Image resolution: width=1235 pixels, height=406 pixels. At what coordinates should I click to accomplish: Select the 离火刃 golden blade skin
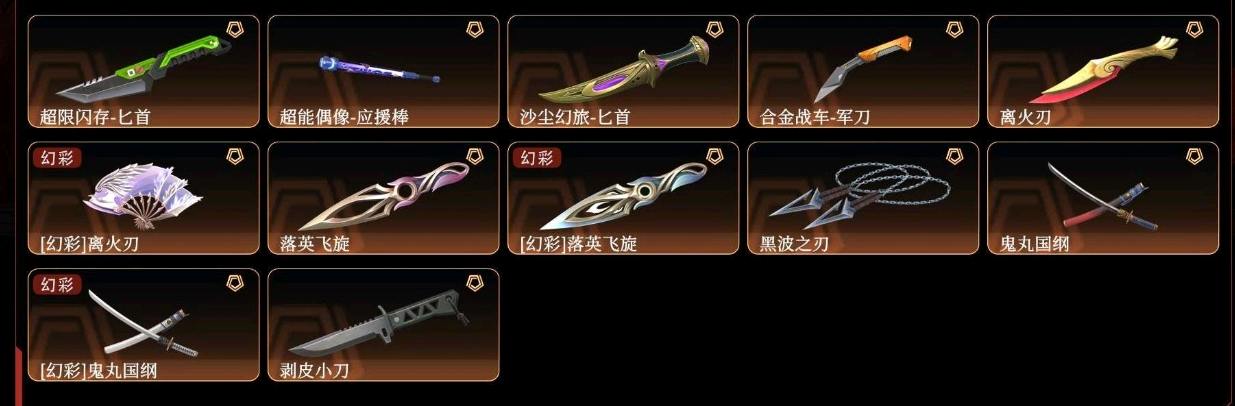click(x=1103, y=71)
